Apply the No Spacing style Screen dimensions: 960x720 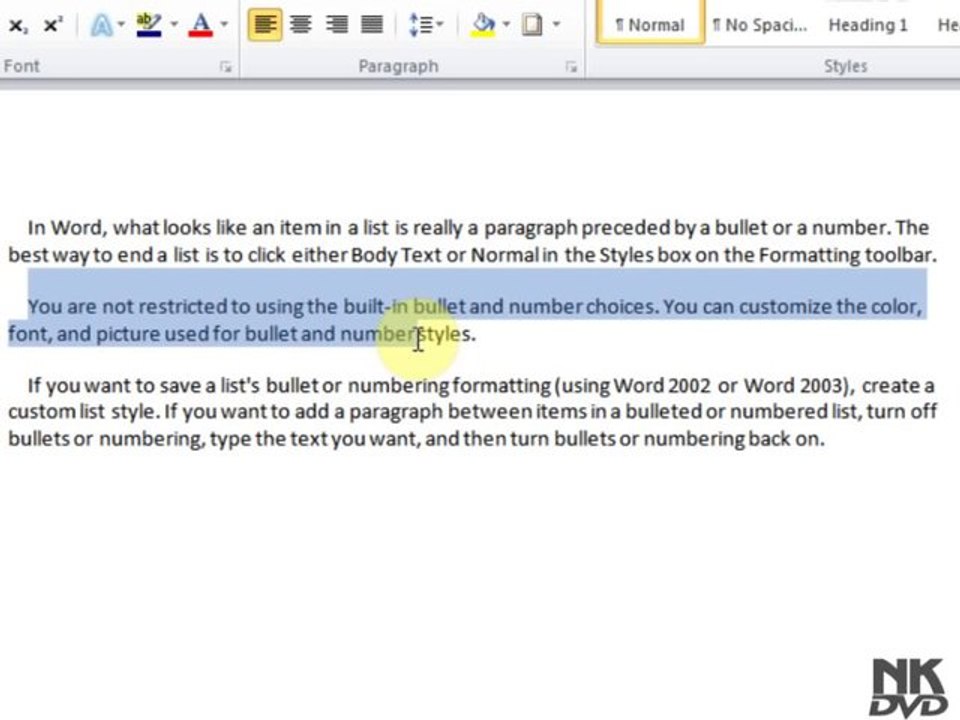click(759, 25)
